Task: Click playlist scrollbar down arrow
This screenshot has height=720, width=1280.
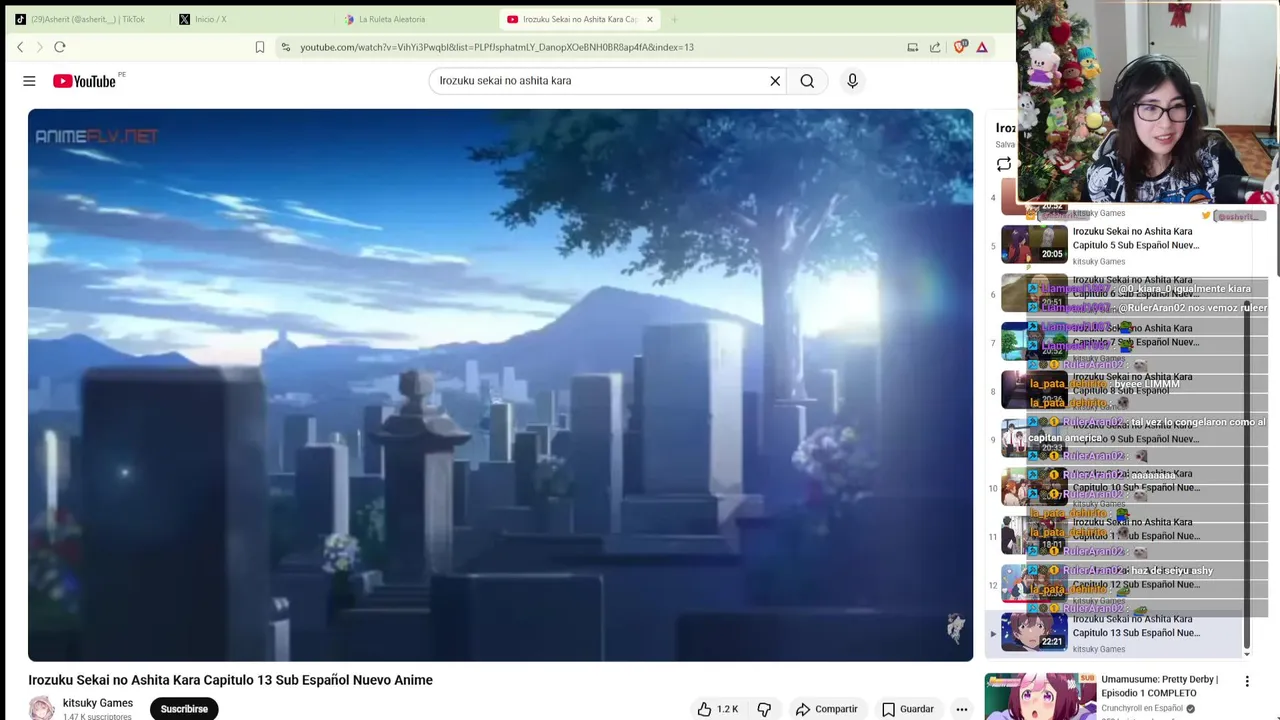Action: pos(1247,654)
